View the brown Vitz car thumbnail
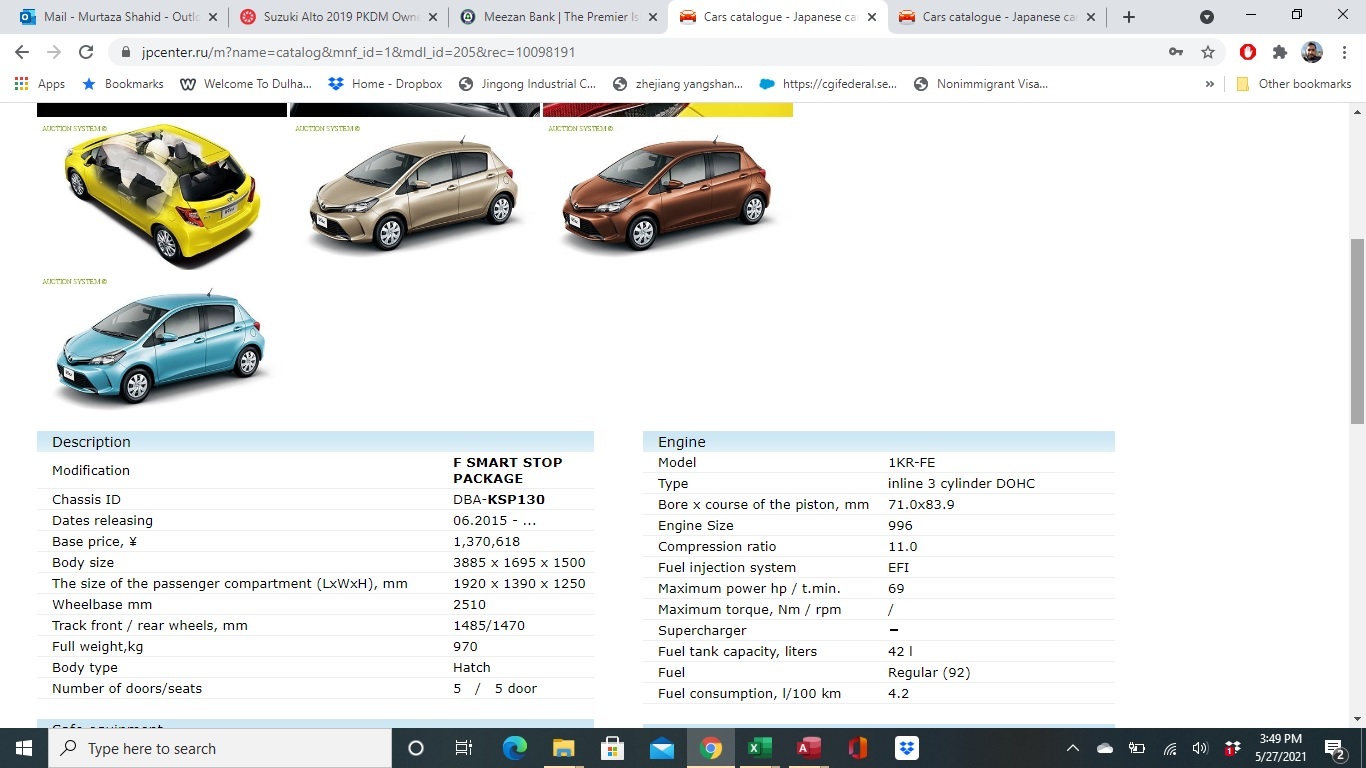 pos(667,194)
